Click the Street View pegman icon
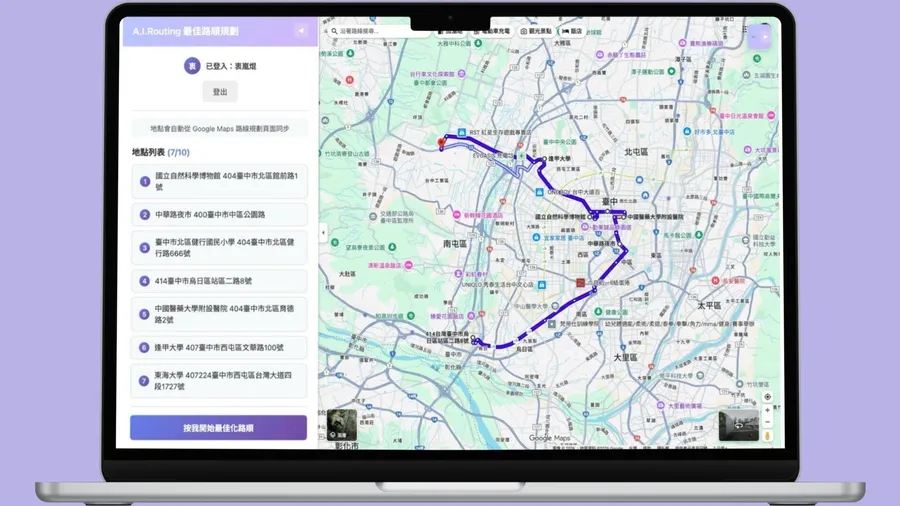The height and width of the screenshot is (506, 900). (767, 436)
